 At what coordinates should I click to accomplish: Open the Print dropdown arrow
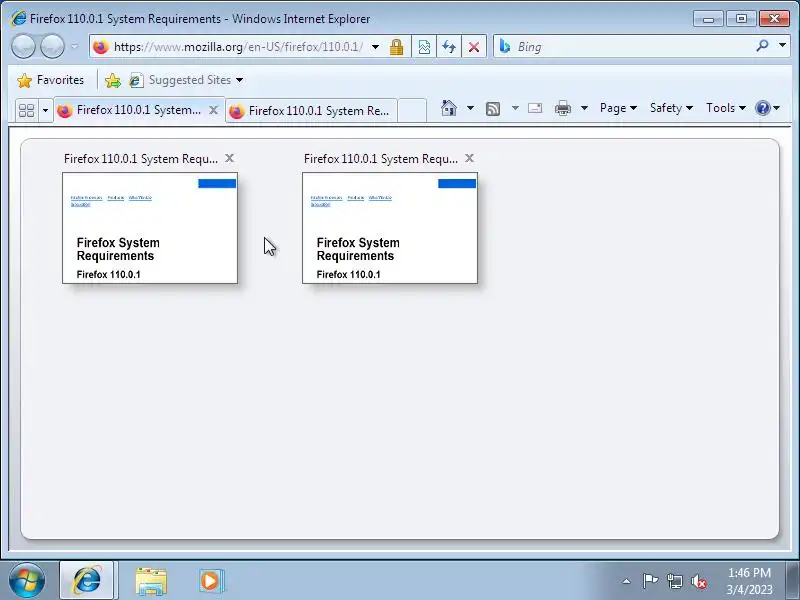pos(585,108)
